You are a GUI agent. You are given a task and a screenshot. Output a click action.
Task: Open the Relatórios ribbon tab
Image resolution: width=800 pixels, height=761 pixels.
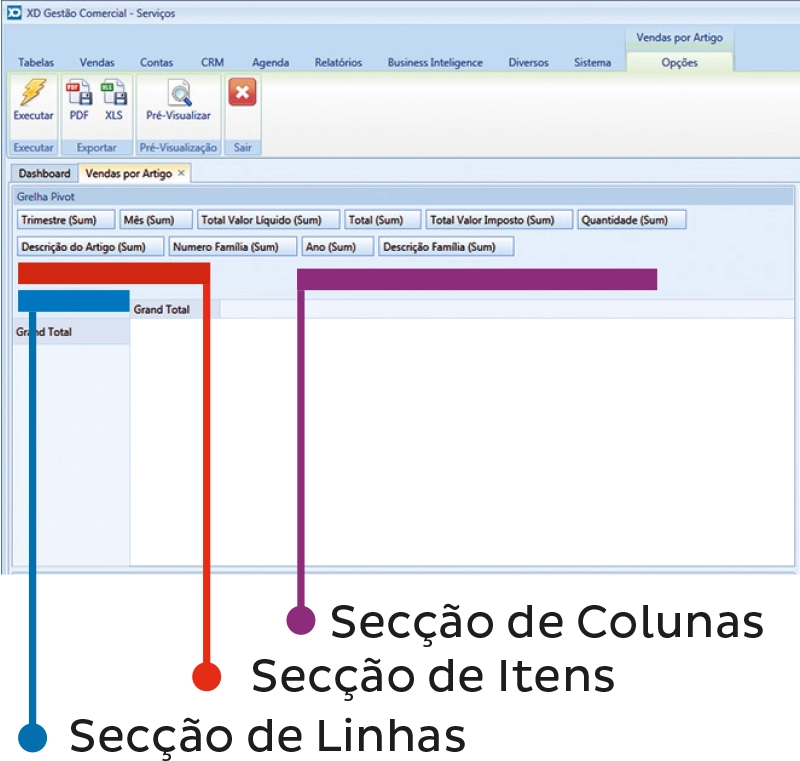point(338,62)
